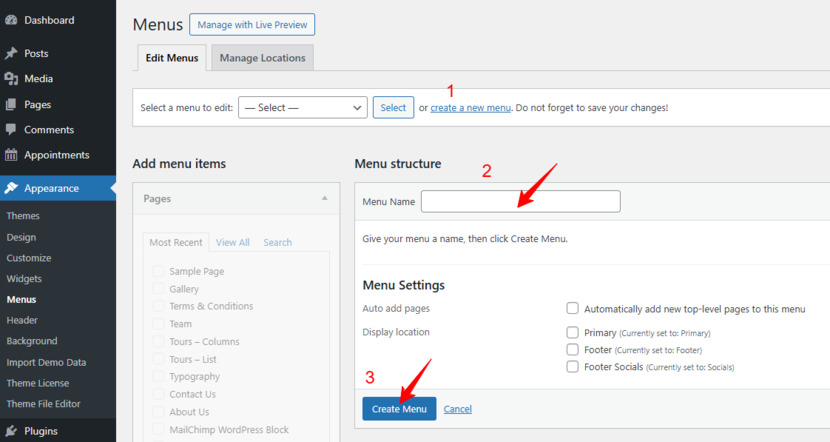
Task: Click the Menu Name text field
Action: 520,202
